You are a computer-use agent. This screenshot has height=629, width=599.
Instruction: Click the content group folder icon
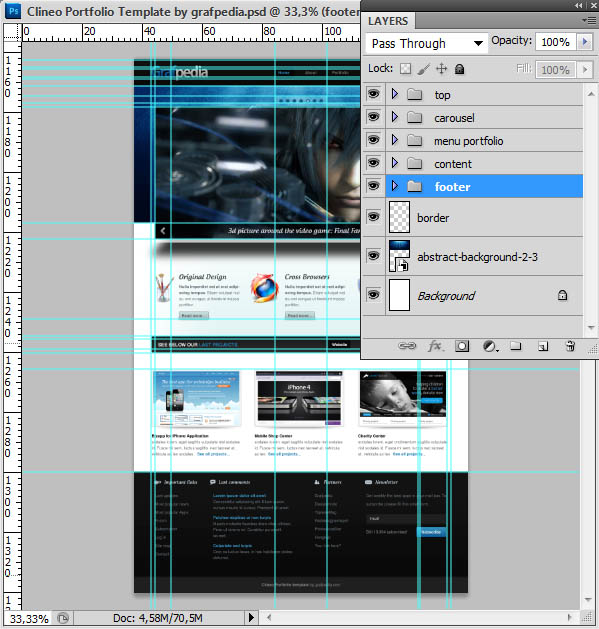(x=414, y=163)
